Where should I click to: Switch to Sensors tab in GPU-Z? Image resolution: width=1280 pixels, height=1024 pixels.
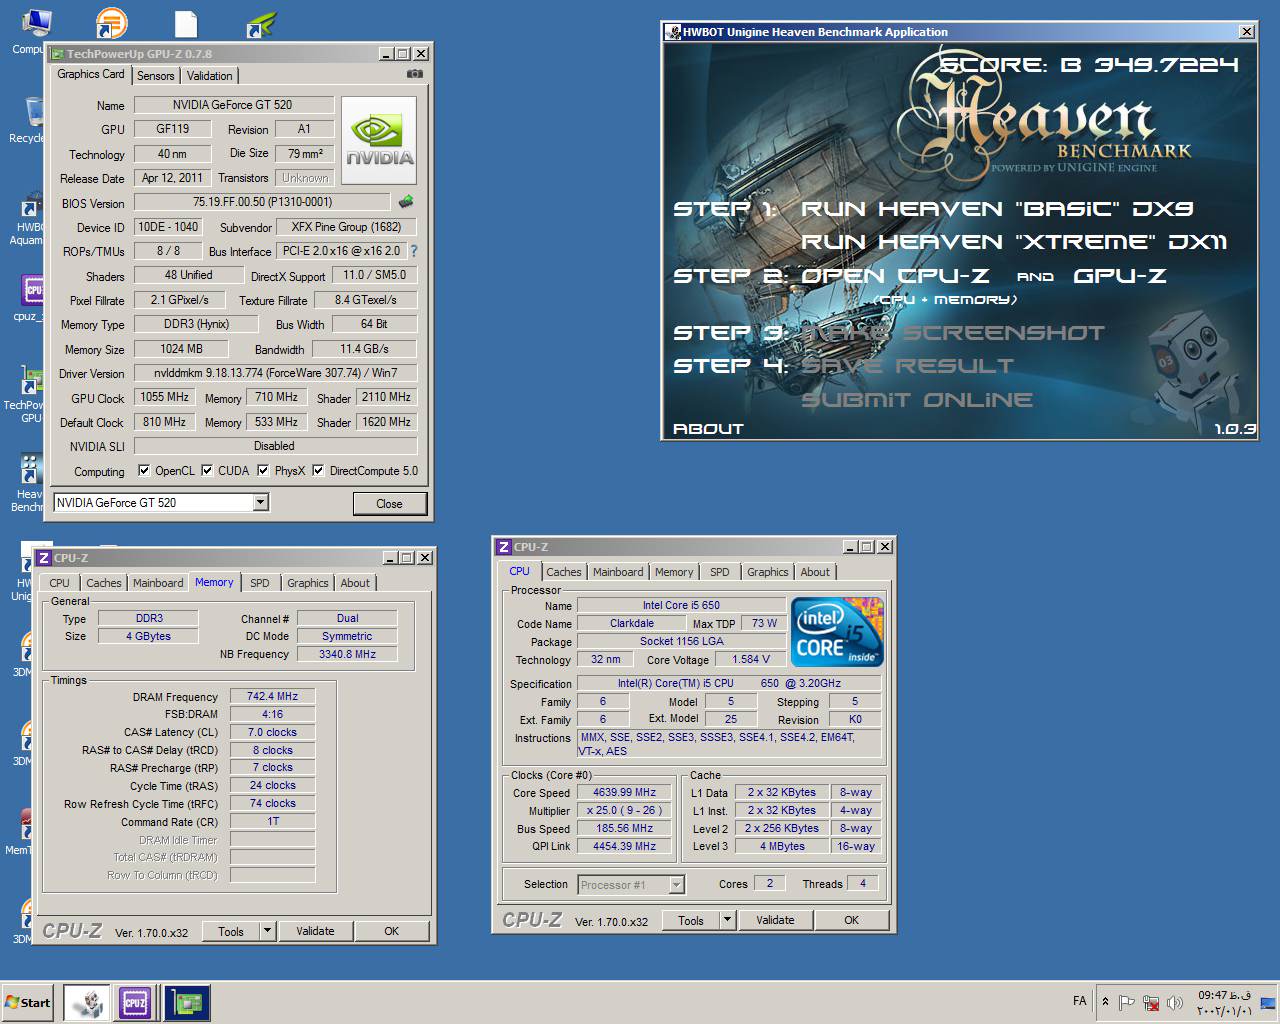[155, 76]
